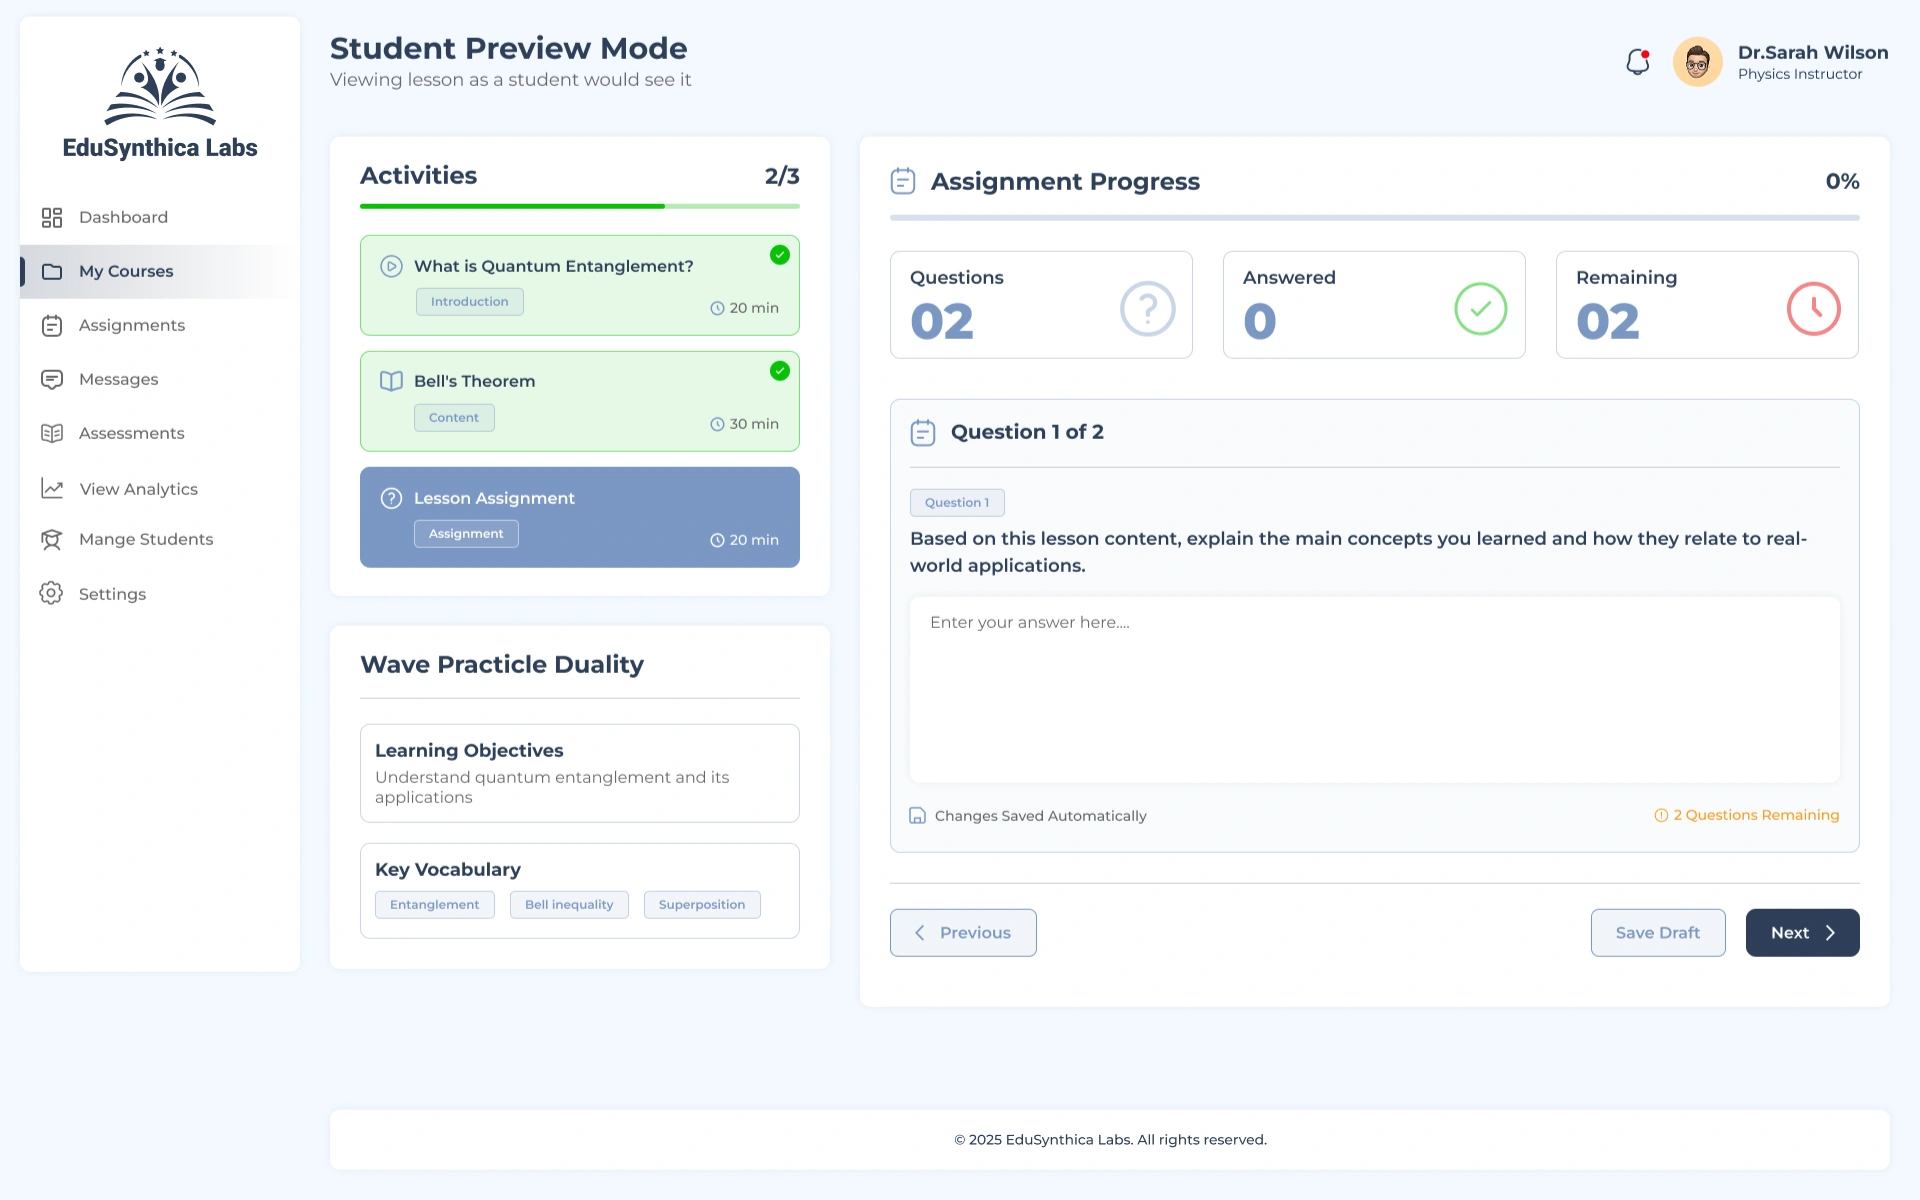Click green checkmark on Bell's Theorem activity

[780, 371]
